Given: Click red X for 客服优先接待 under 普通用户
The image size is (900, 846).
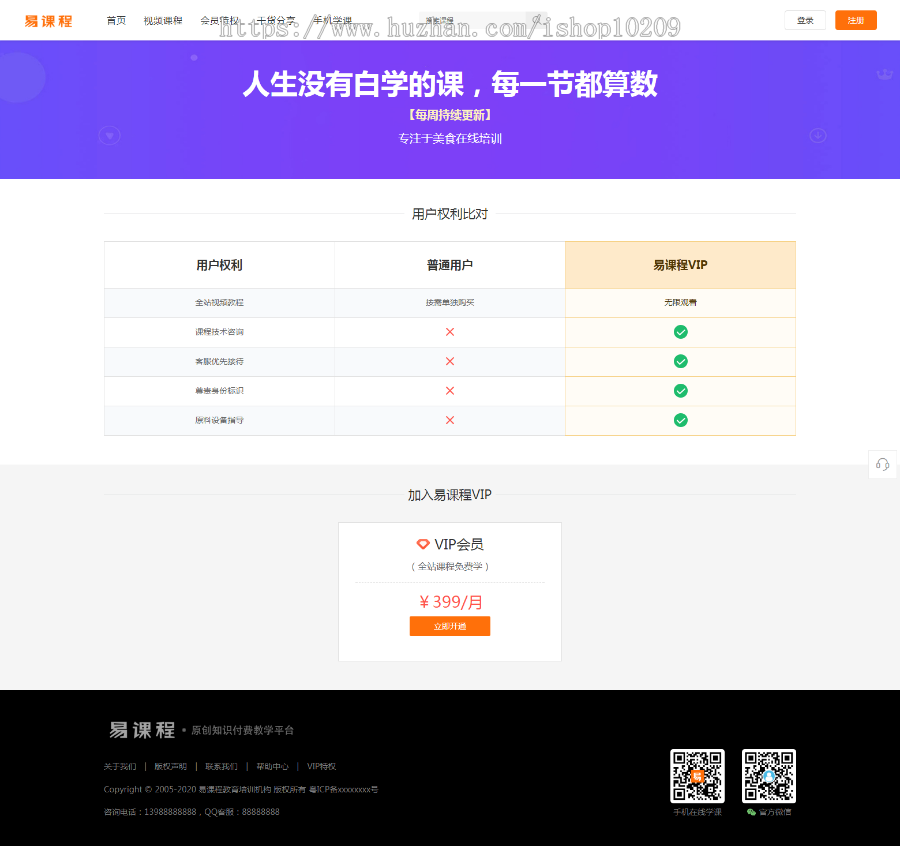Looking at the screenshot, I should [449, 361].
